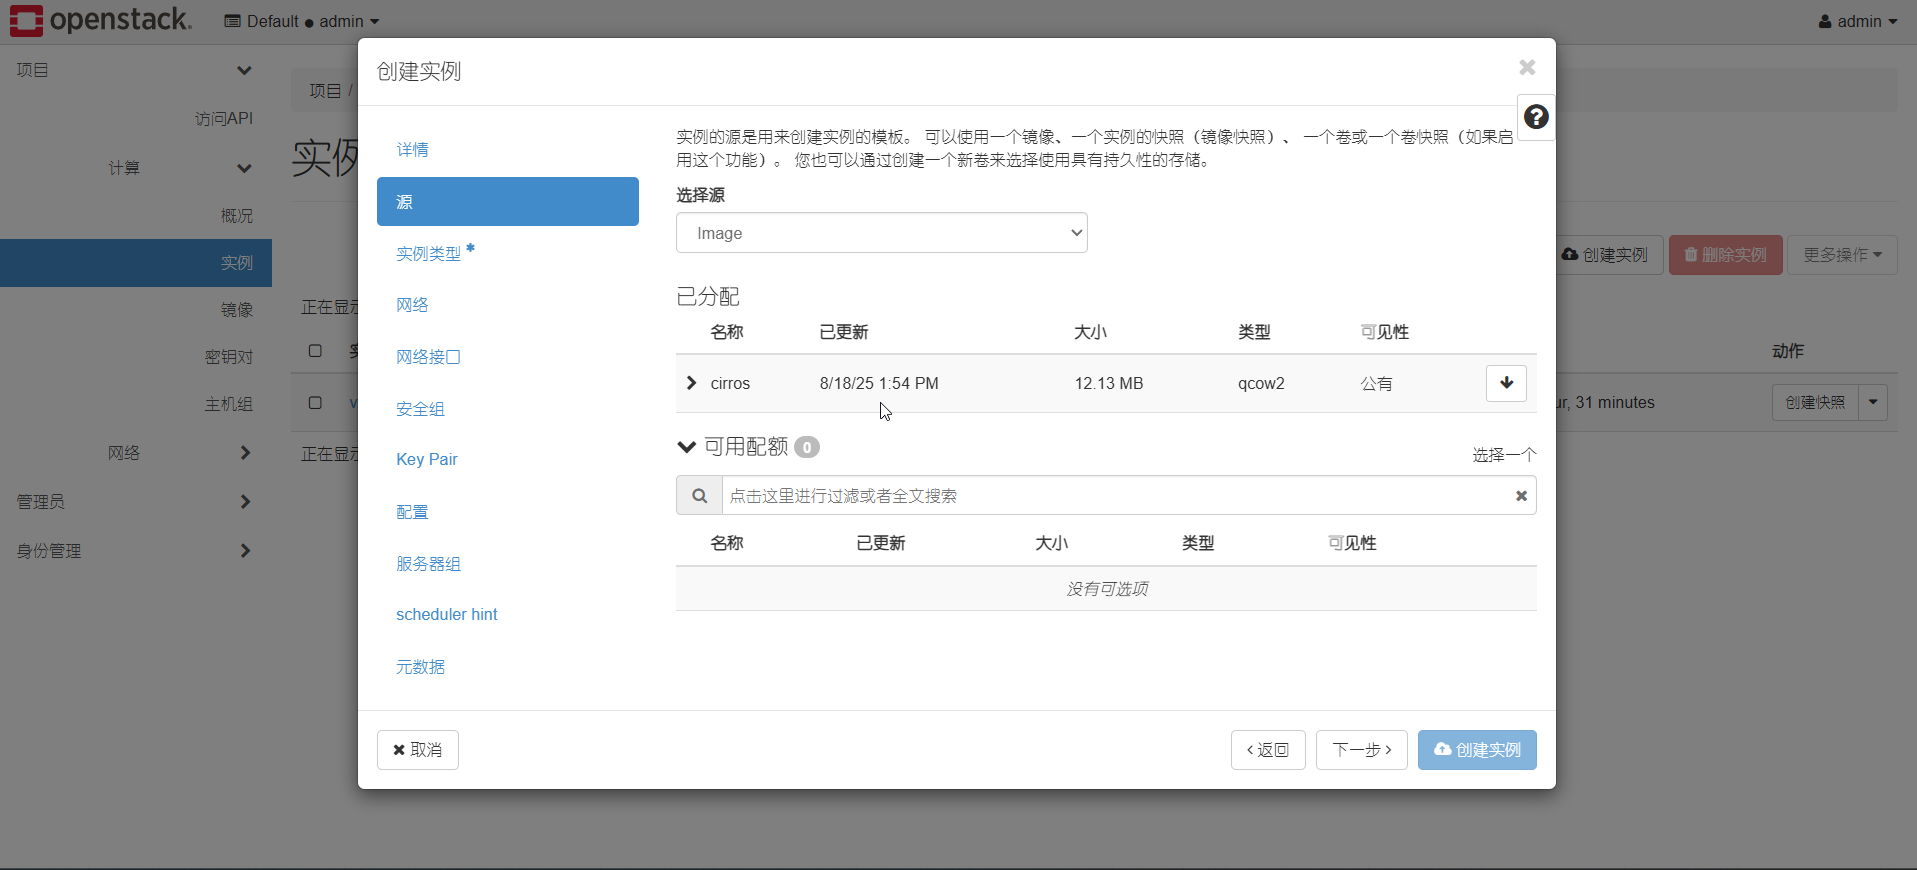Screen dimensions: 1917x870
Task: Open the 选择源 Image dropdown
Action: pyautogui.click(x=882, y=233)
